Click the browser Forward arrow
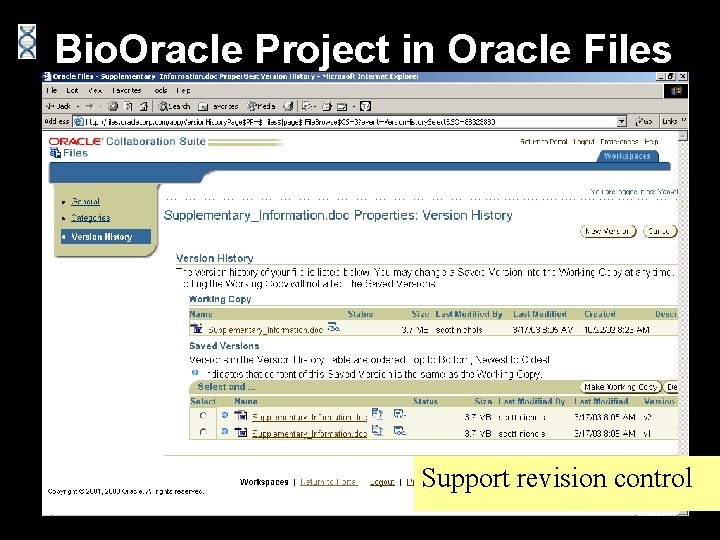The width and height of the screenshot is (720, 540). [90, 106]
